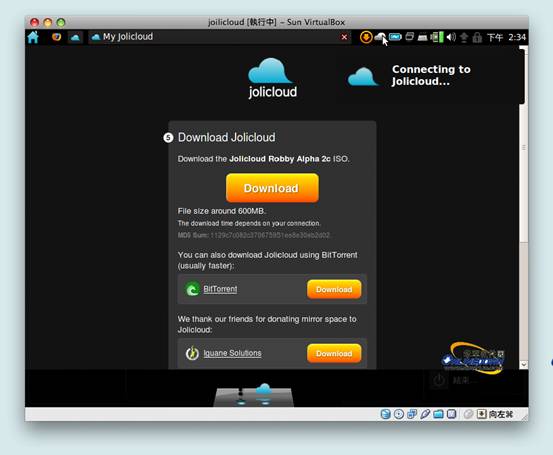Open the BitTorrent link
Screen dimensions: 553x455
point(220,289)
